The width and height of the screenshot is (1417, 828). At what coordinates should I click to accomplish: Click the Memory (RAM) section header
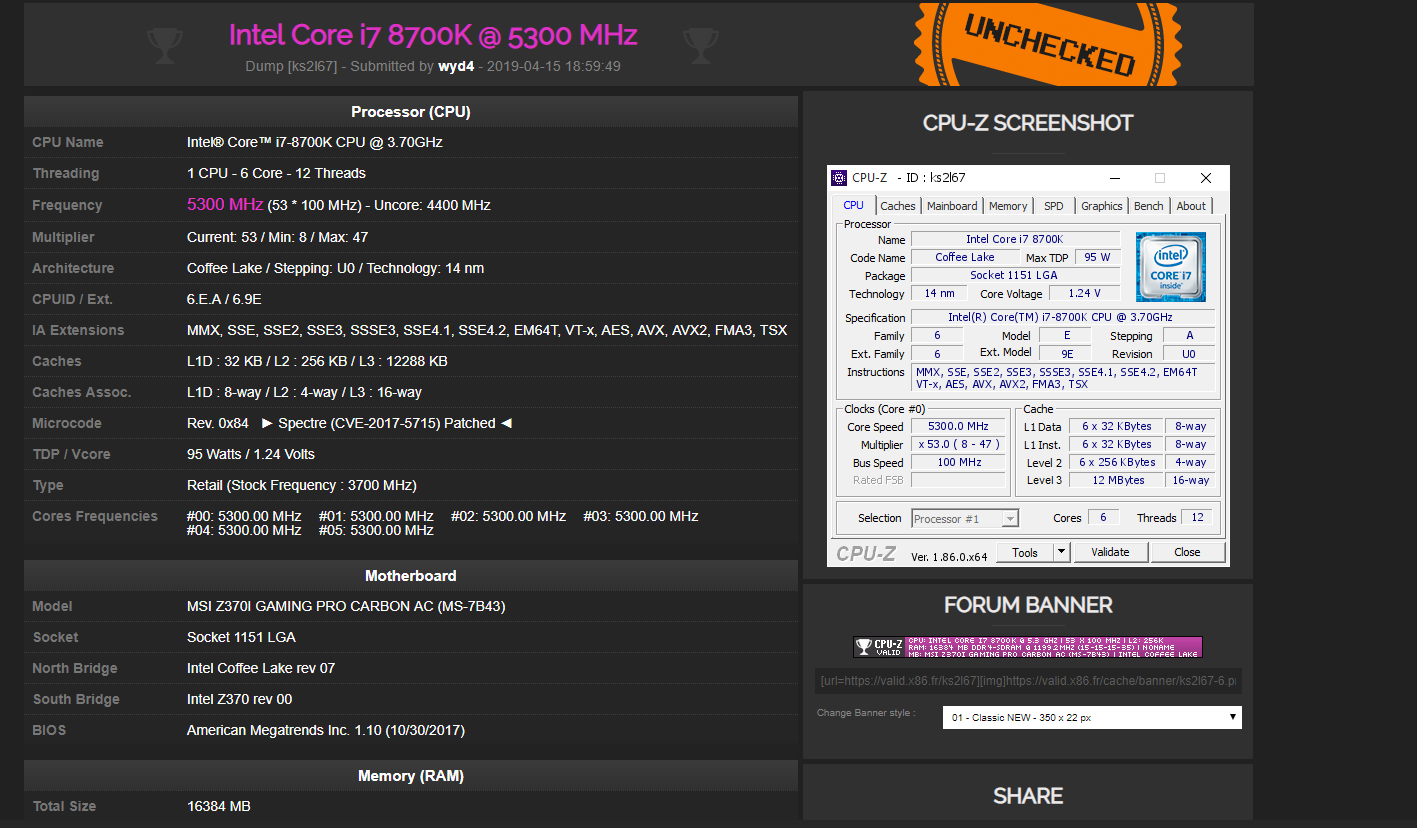(x=411, y=776)
